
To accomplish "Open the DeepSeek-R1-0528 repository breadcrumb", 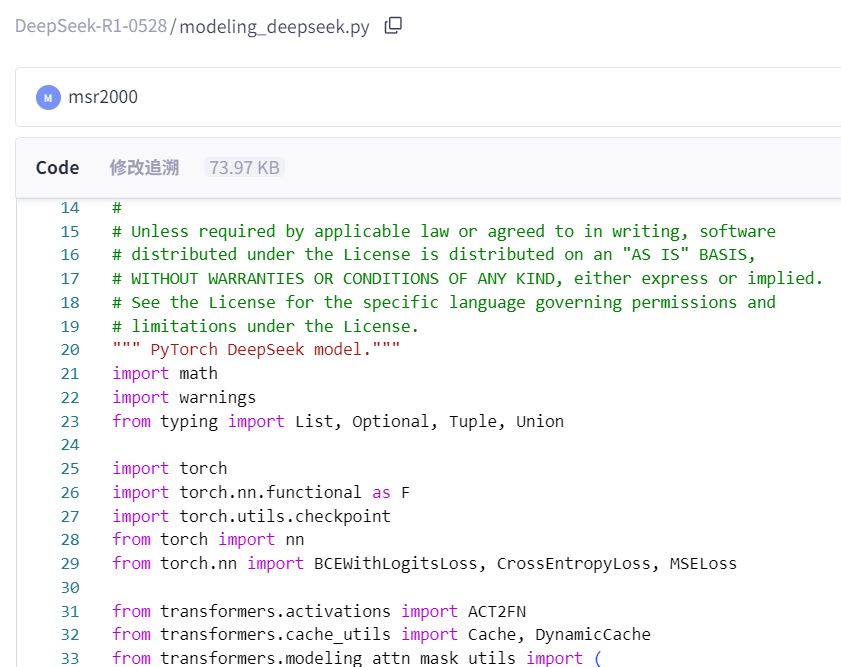I will [91, 26].
